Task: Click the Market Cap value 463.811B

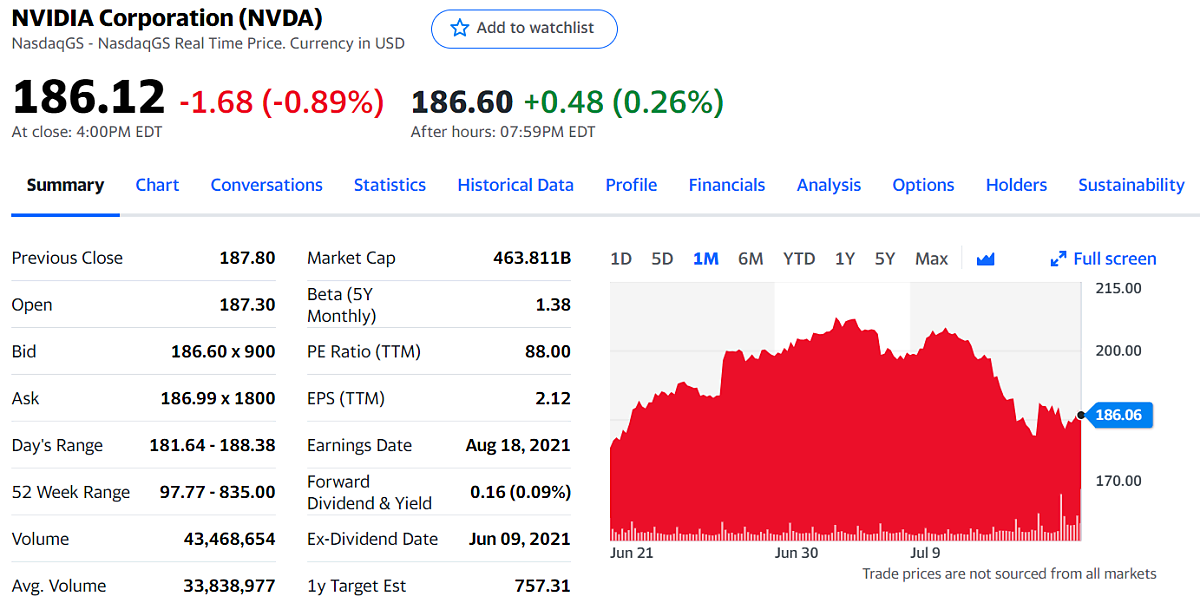Action: (x=532, y=258)
